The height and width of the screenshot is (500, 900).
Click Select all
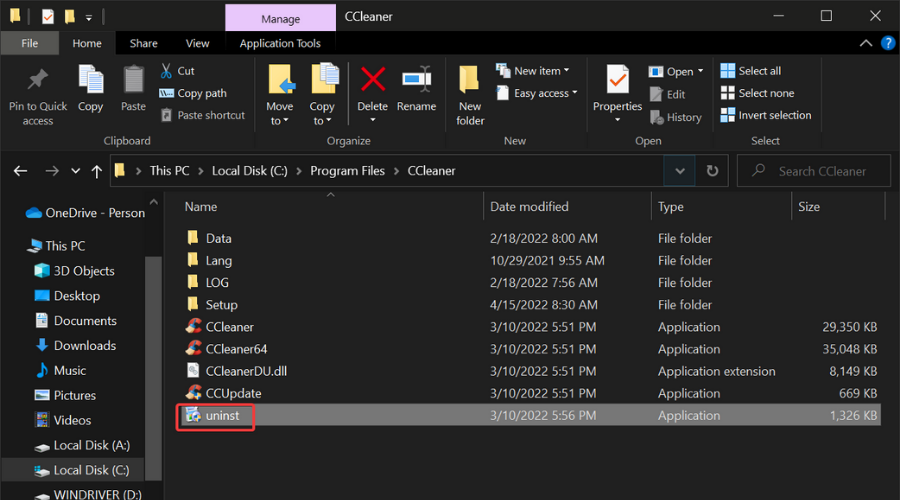pyautogui.click(x=751, y=71)
